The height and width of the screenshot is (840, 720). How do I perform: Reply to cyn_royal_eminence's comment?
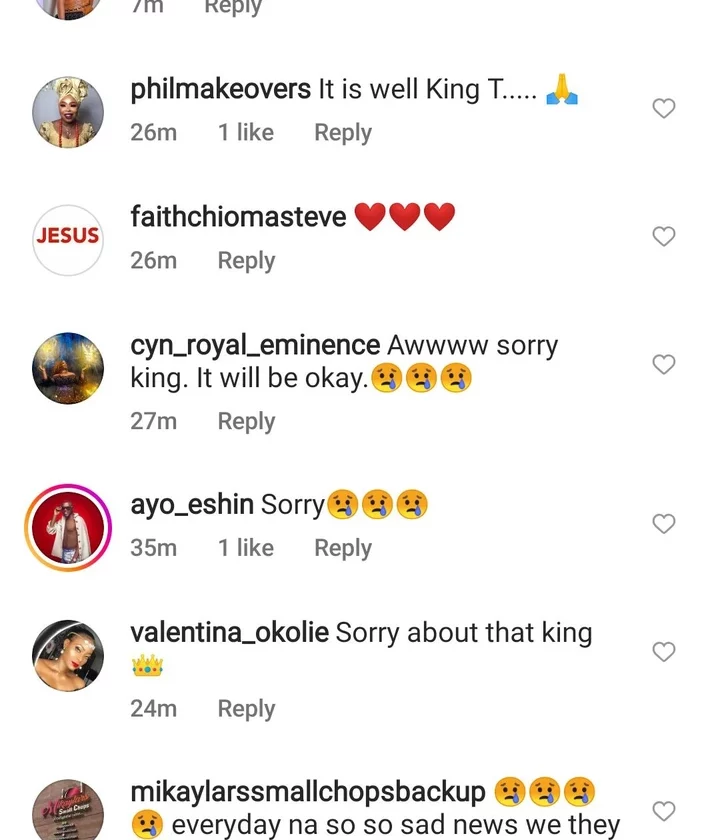246,422
